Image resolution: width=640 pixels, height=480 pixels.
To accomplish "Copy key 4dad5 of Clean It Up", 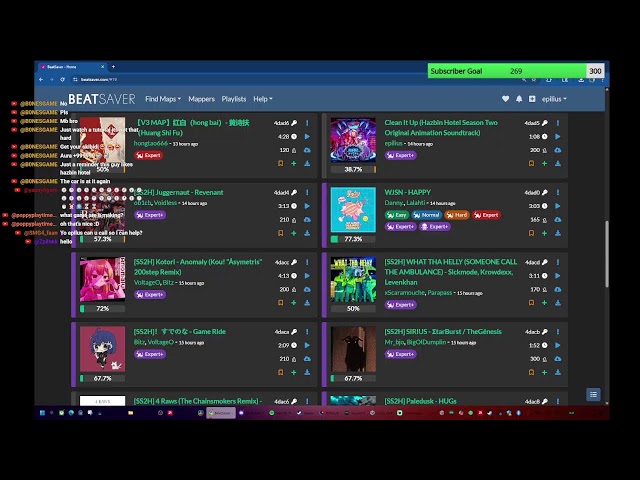I will point(536,123).
